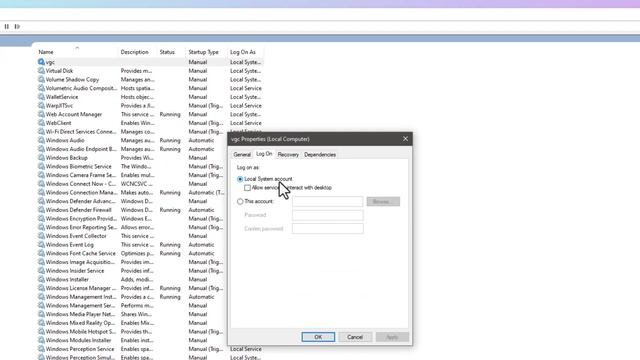The image size is (640, 360).
Task: Select Windows Connection Manager service
Action: pyautogui.click(x=132, y=192)
